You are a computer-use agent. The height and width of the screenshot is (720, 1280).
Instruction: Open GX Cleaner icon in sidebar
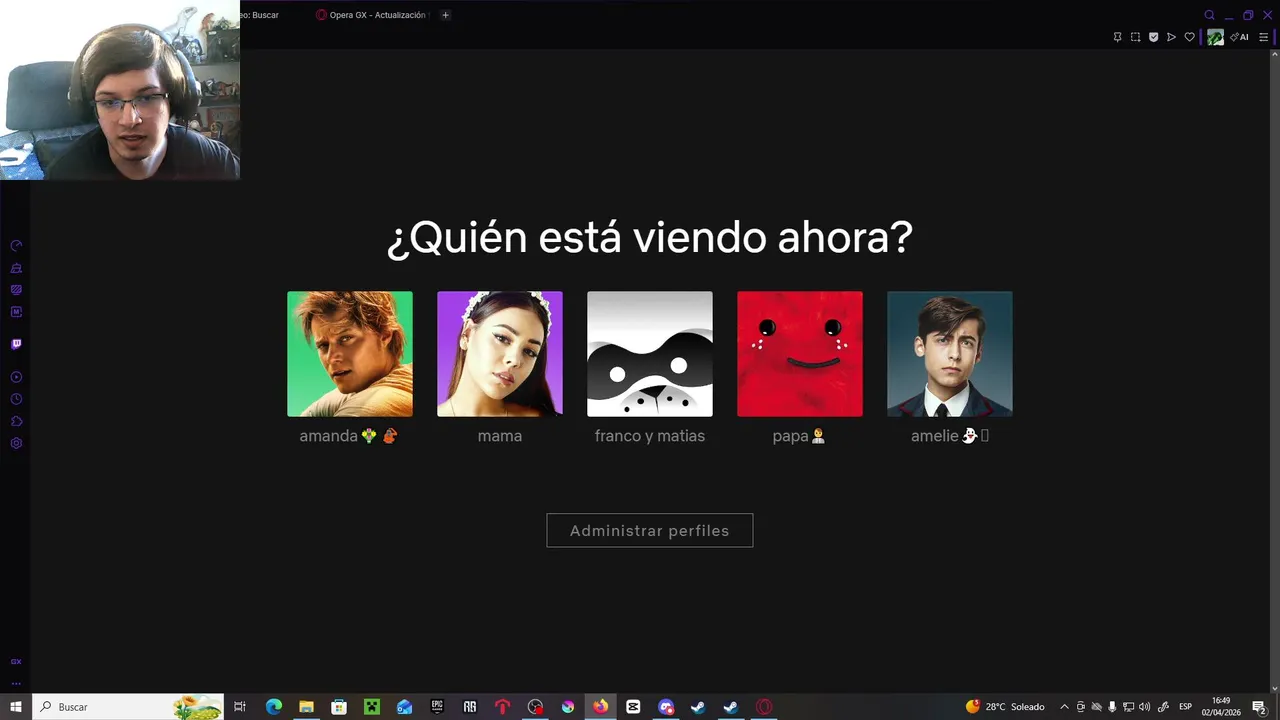tap(16, 268)
